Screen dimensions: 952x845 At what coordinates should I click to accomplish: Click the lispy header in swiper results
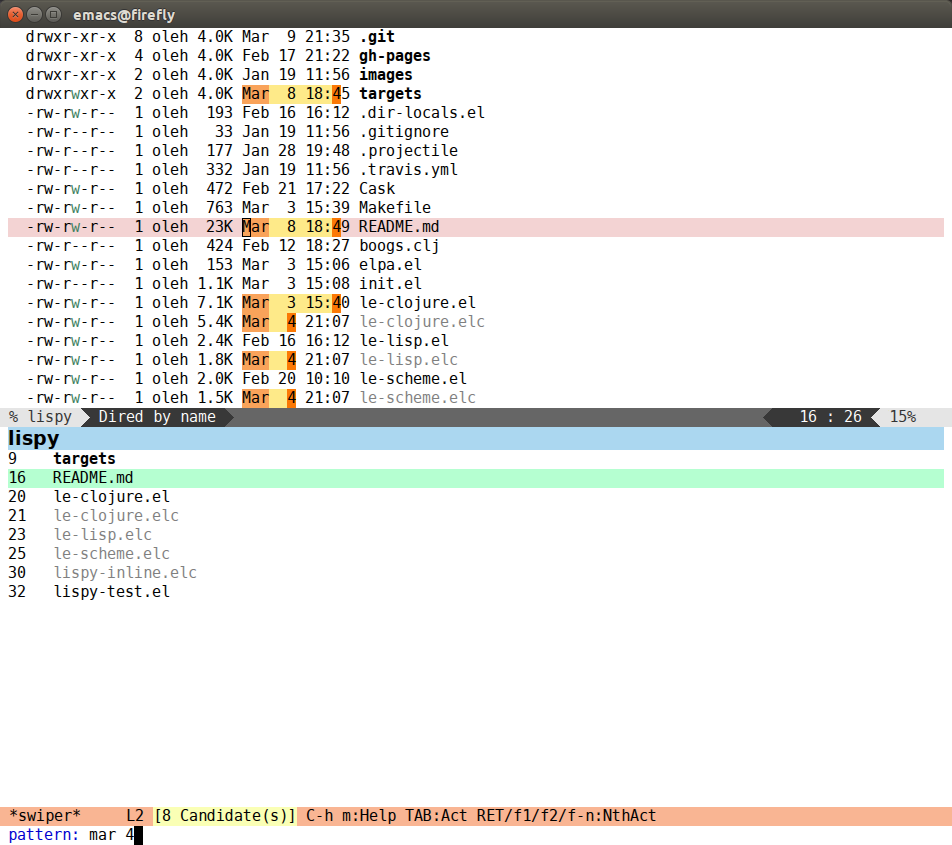[x=475, y=438]
